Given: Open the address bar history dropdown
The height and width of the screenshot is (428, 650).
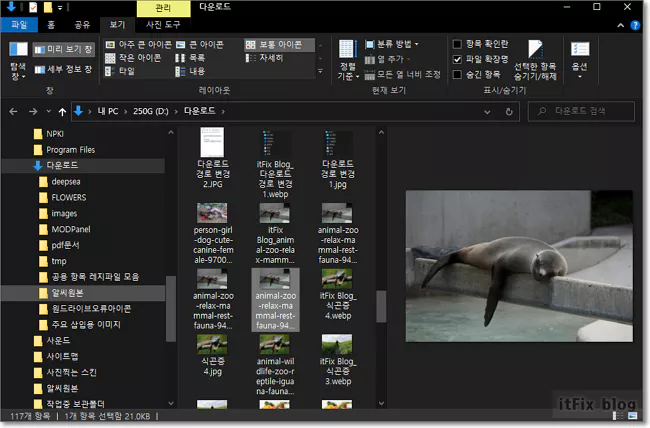Looking at the screenshot, I should (488, 112).
